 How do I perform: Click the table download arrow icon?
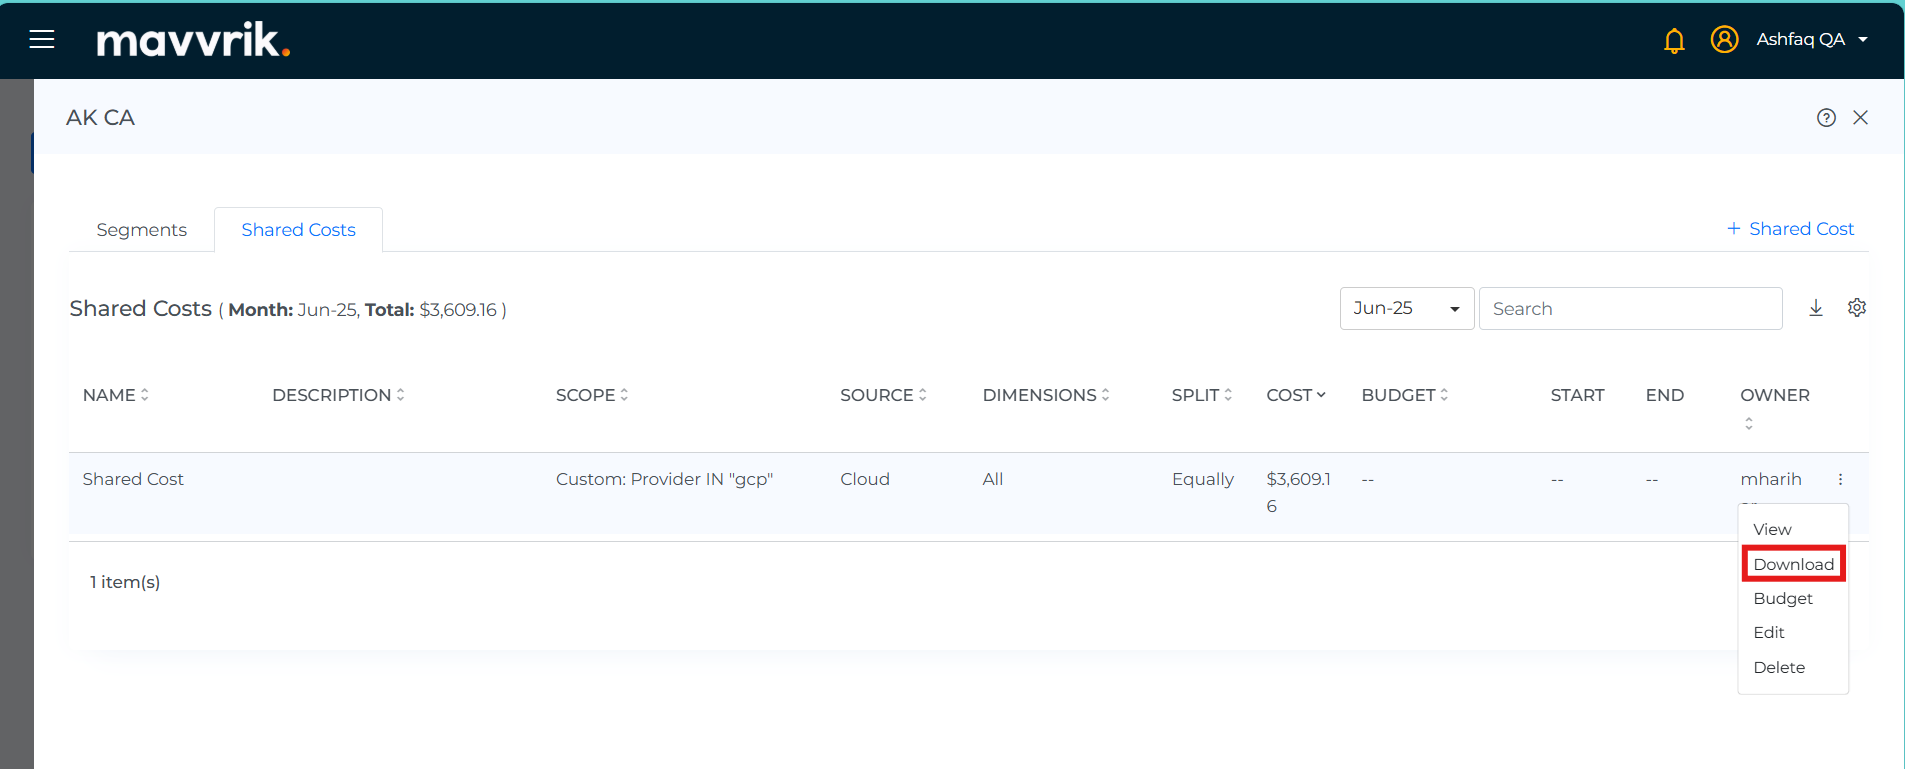point(1816,308)
